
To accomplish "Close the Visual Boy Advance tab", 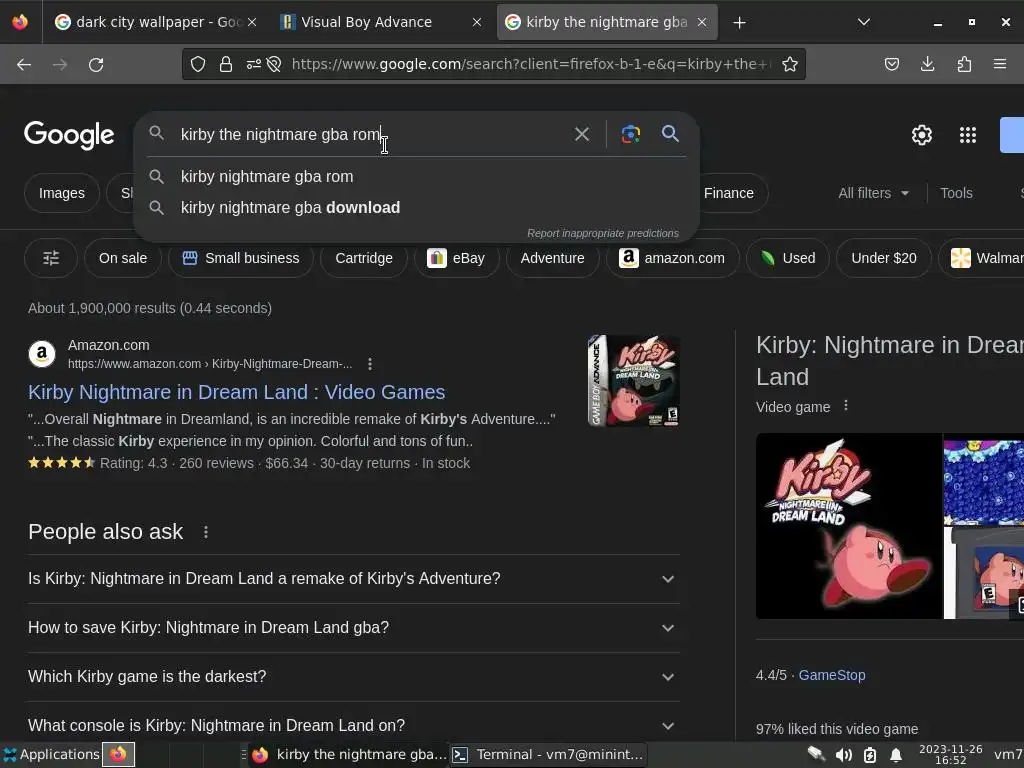I will (x=477, y=22).
